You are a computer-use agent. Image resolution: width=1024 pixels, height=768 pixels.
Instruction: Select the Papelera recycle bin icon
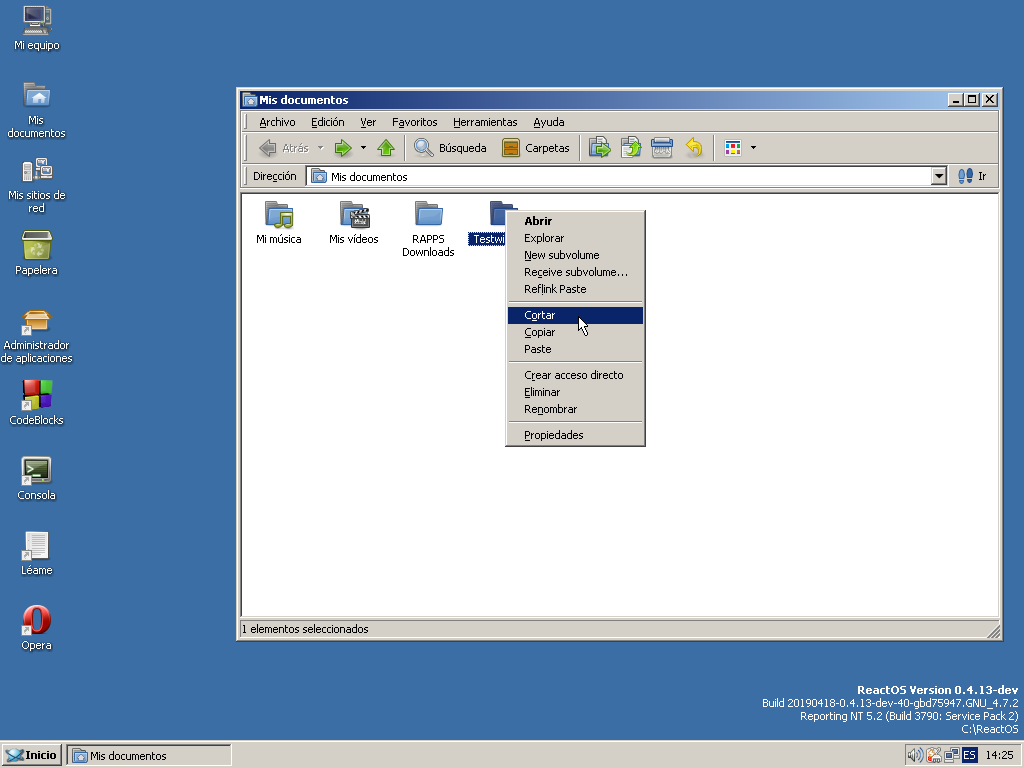coord(36,246)
